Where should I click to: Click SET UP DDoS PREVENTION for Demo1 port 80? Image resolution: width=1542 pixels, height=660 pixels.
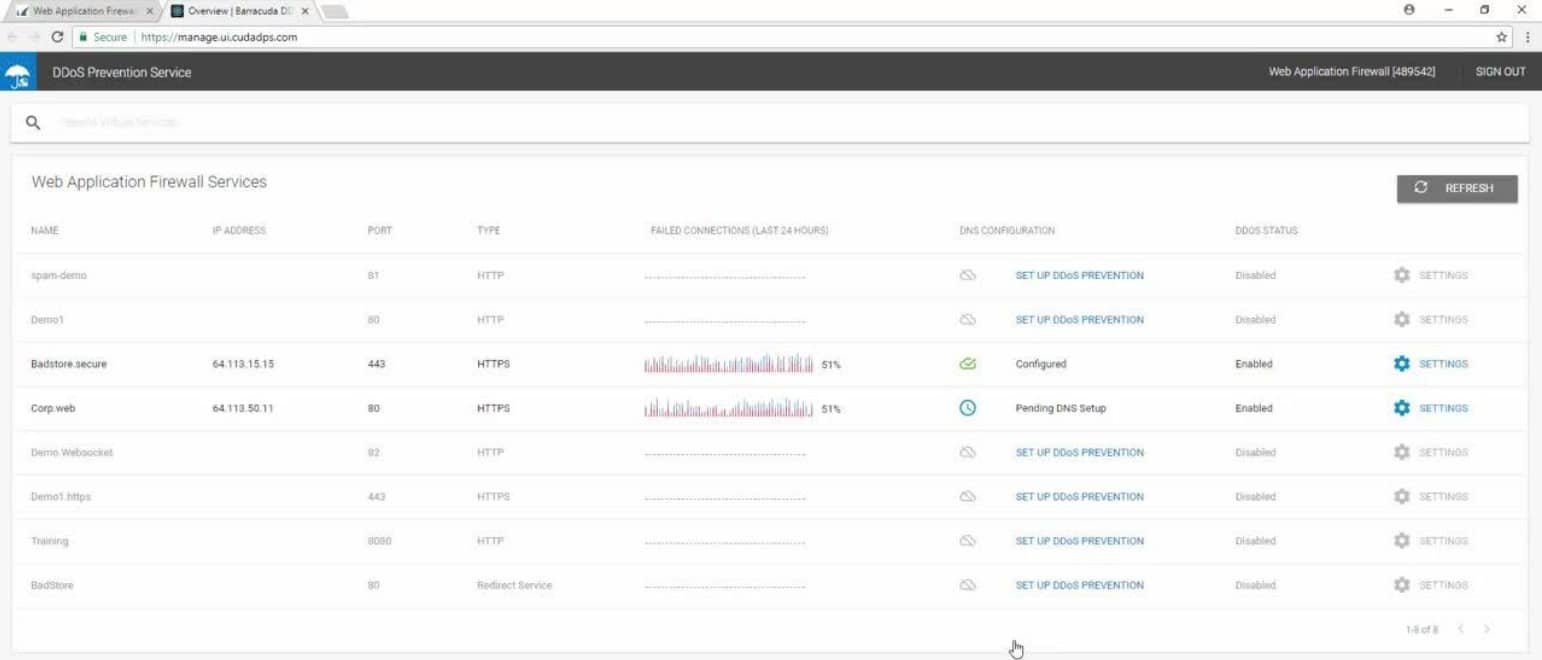pyautogui.click(x=1080, y=320)
